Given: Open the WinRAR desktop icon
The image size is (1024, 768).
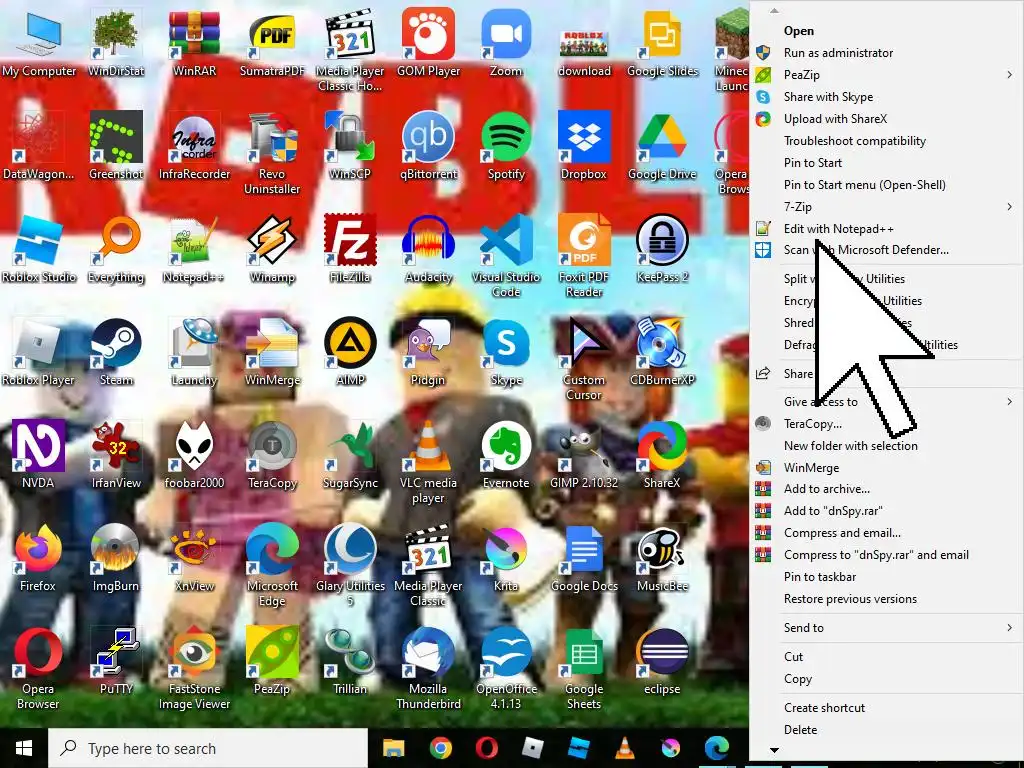Looking at the screenshot, I should [194, 42].
